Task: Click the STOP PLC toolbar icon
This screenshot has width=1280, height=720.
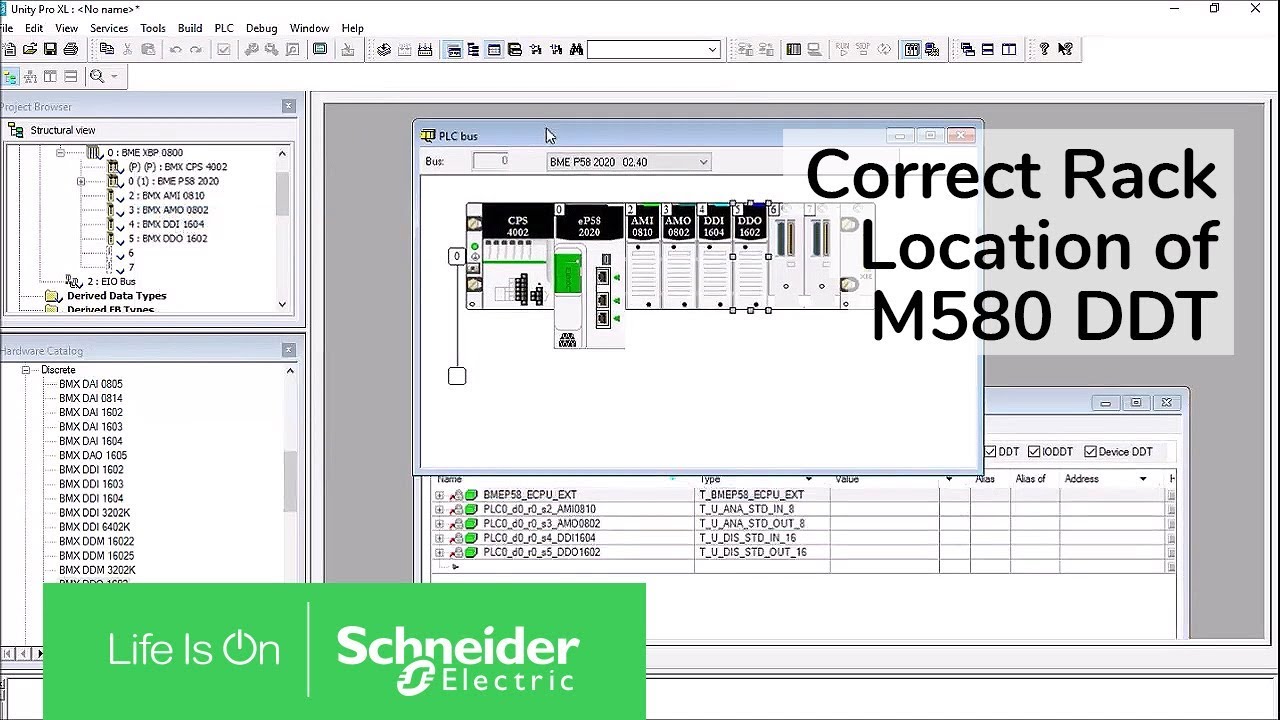Action: pyautogui.click(x=863, y=49)
